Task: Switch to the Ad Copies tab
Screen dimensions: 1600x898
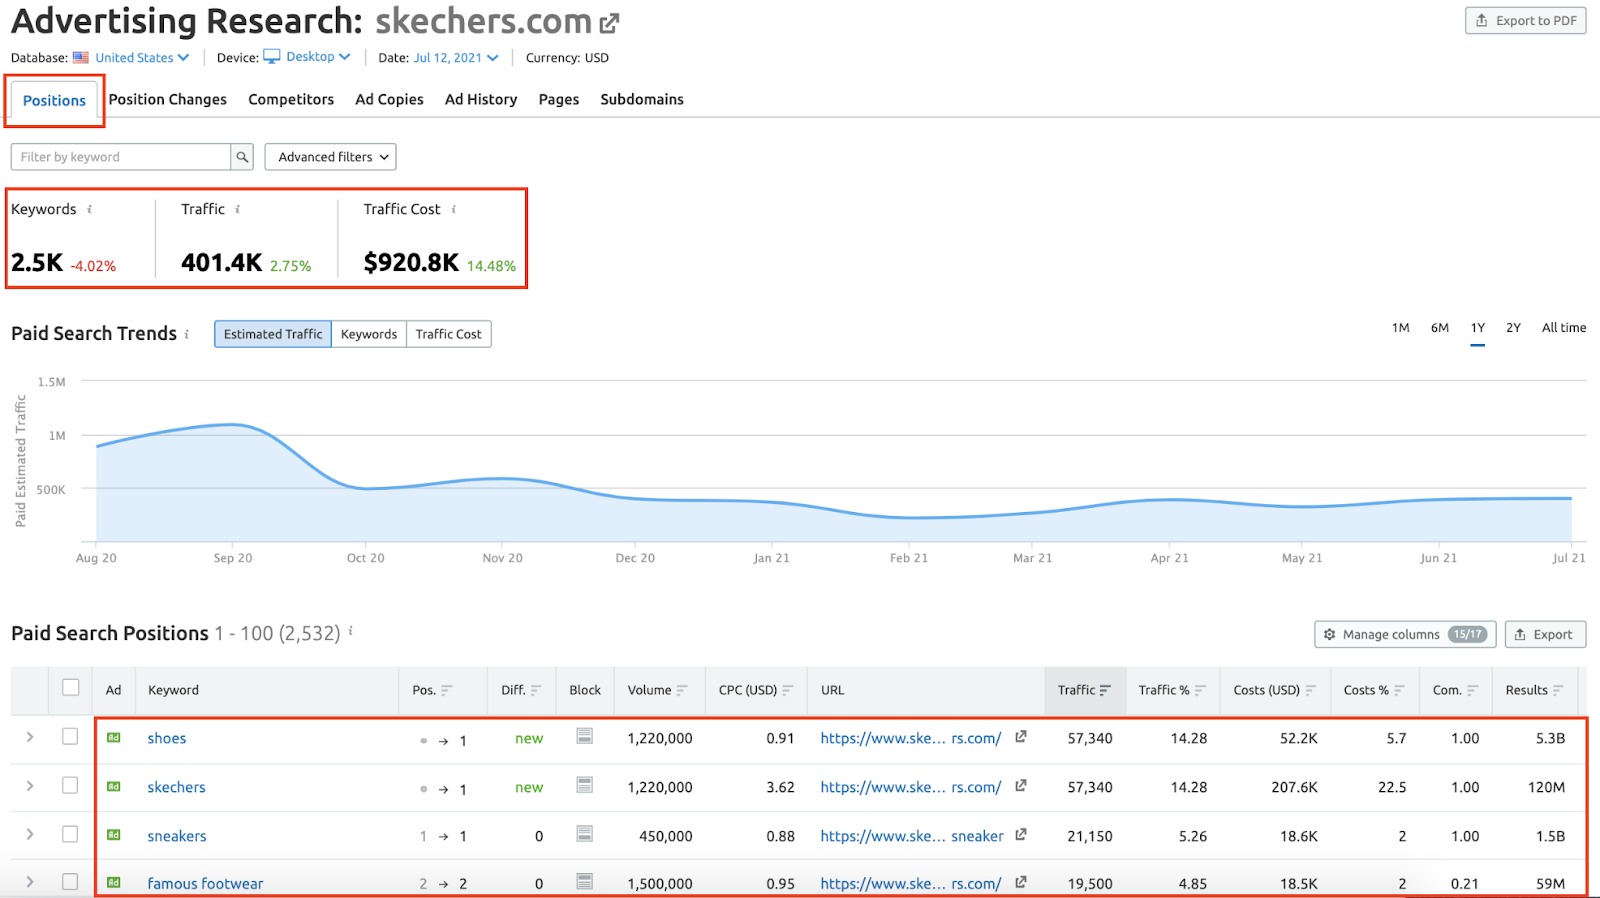Action: 389,99
